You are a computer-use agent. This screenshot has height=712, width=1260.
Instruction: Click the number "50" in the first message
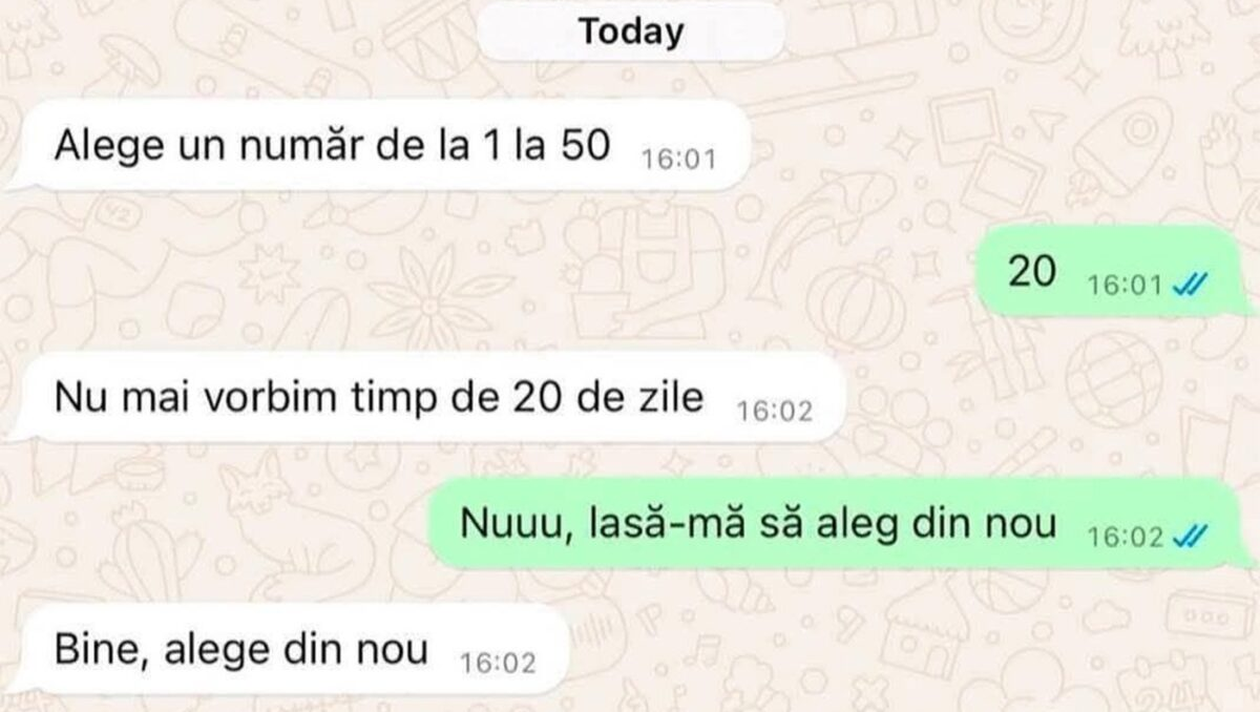pos(585,145)
